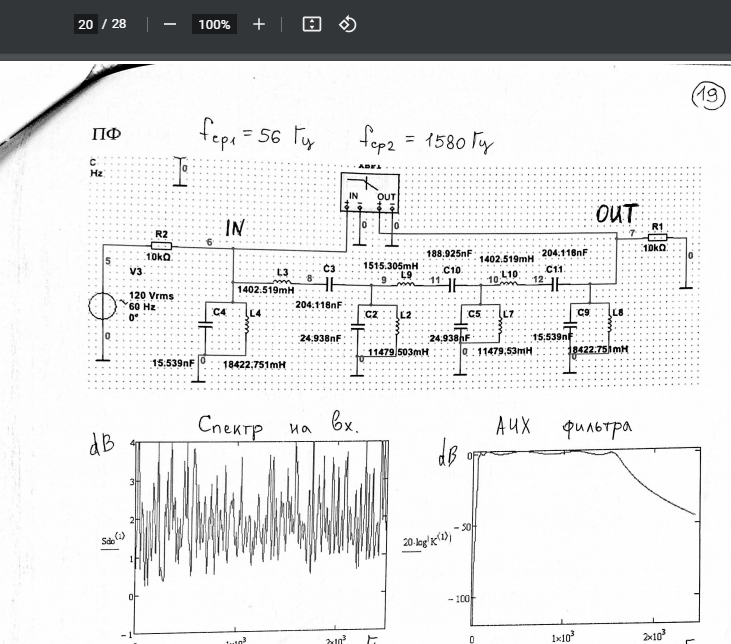Click the handwritten ПФ heading
Screen dimensions: 731x644
(x=105, y=136)
